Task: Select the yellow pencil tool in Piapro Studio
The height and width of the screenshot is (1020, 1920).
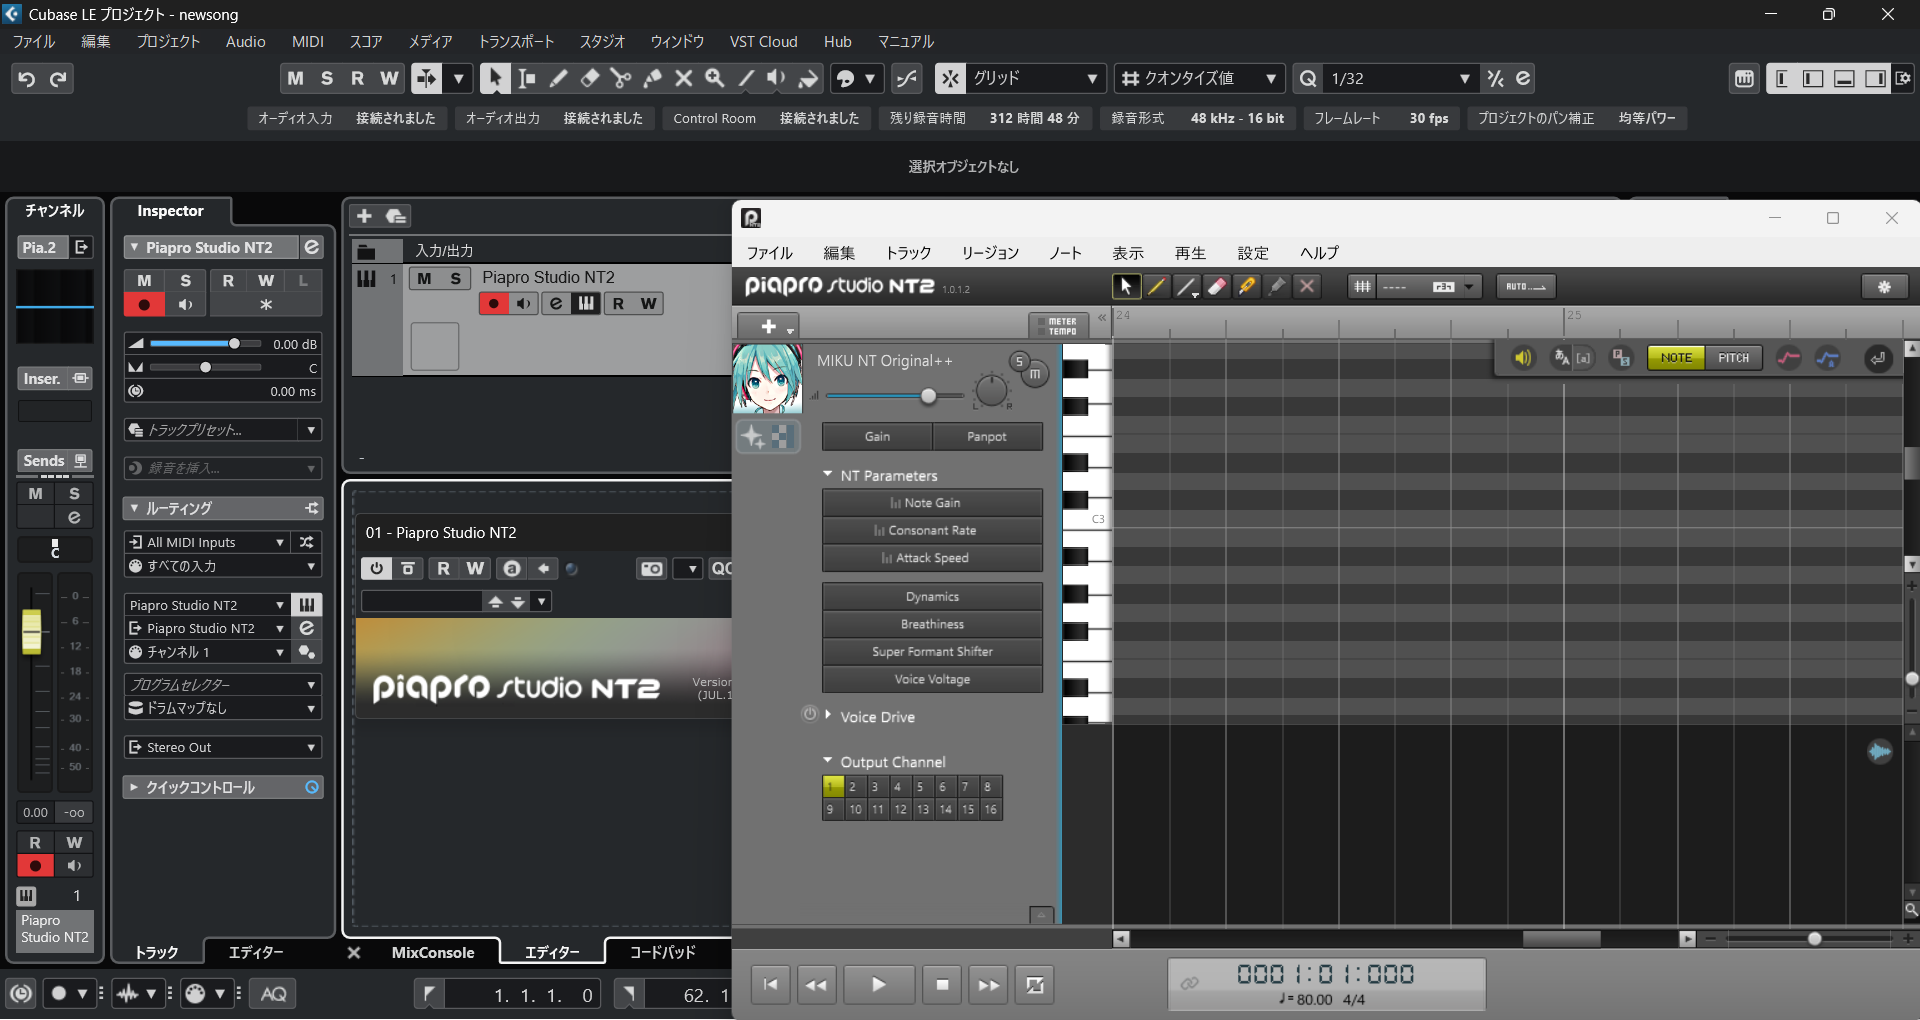Action: 1156,287
